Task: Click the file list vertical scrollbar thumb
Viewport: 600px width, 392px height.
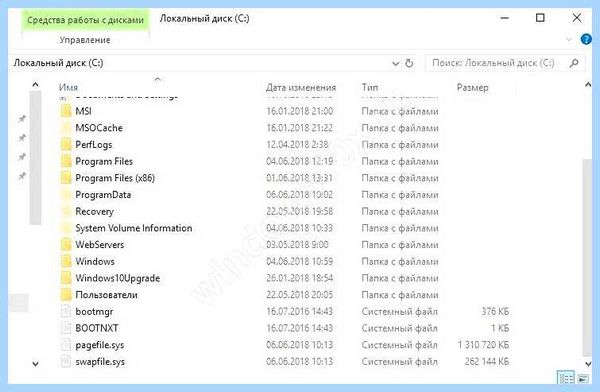Action: click(x=587, y=258)
